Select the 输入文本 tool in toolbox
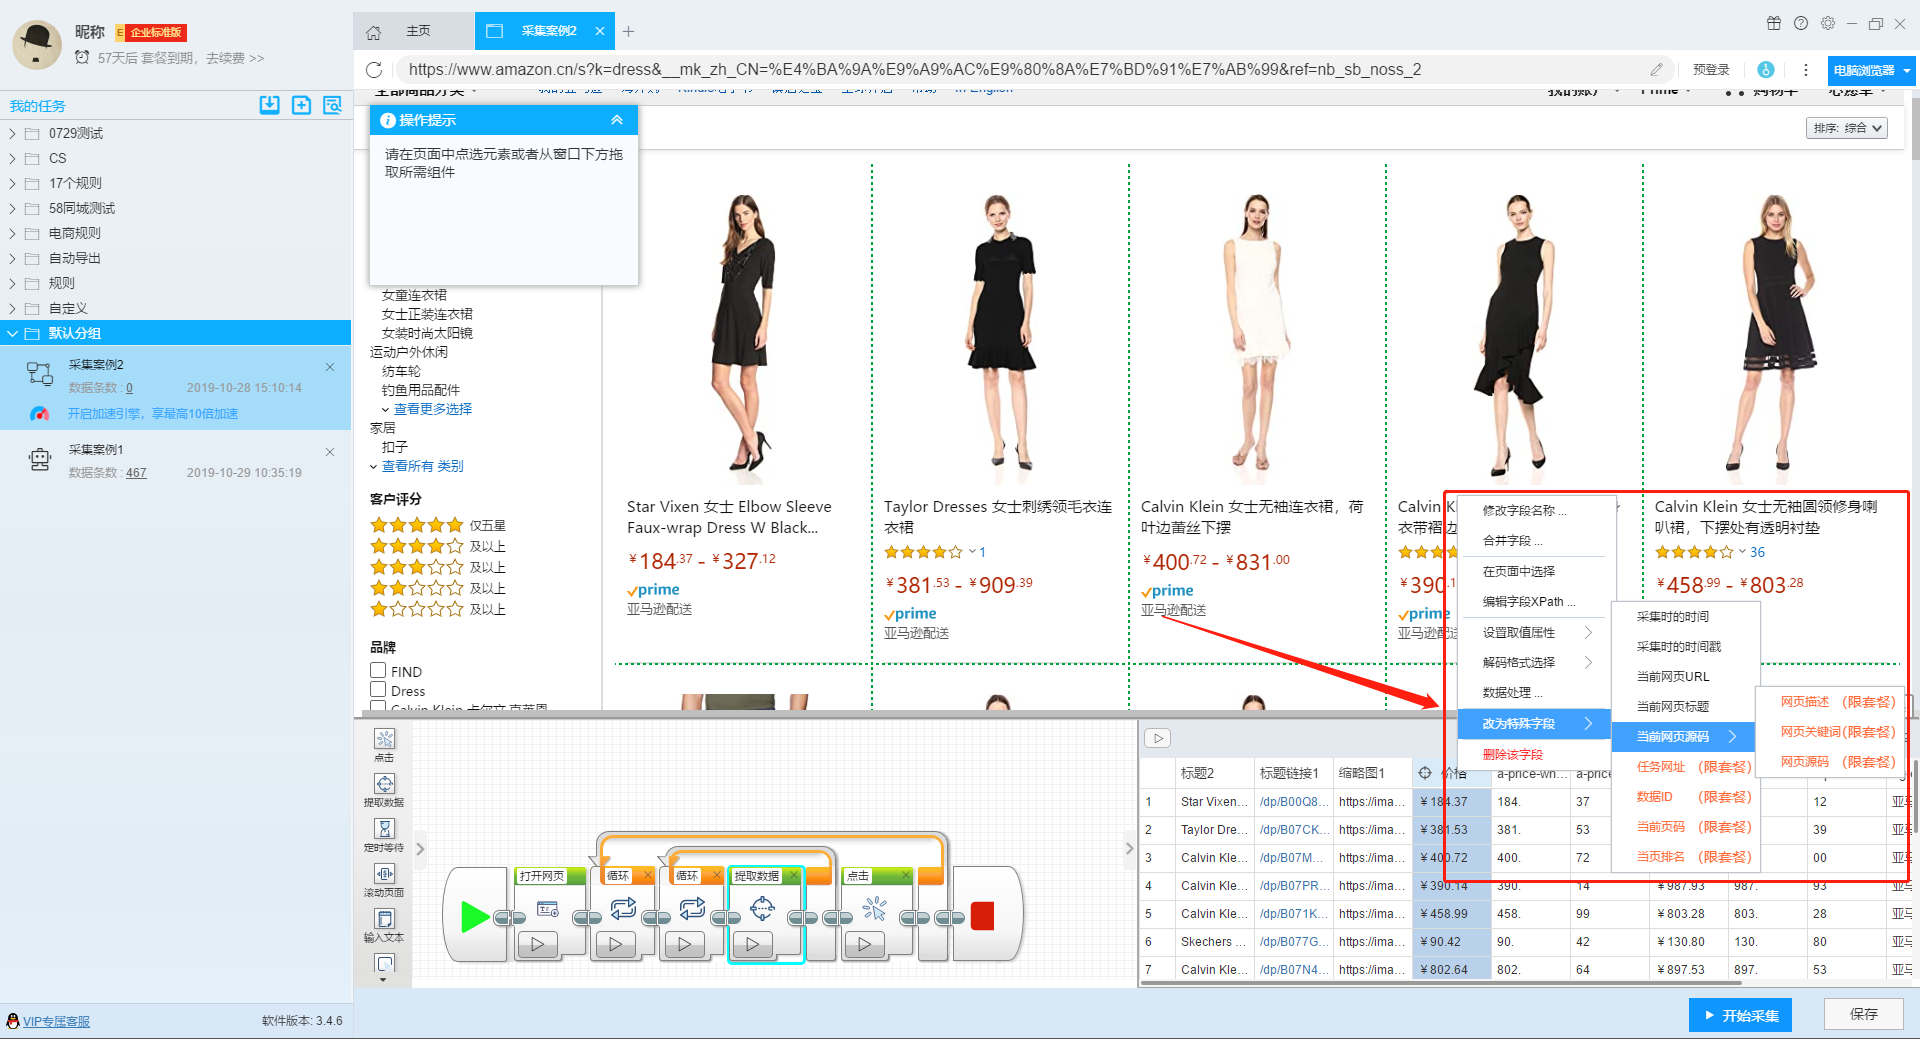Screen dimensions: 1920x1039 tap(384, 925)
